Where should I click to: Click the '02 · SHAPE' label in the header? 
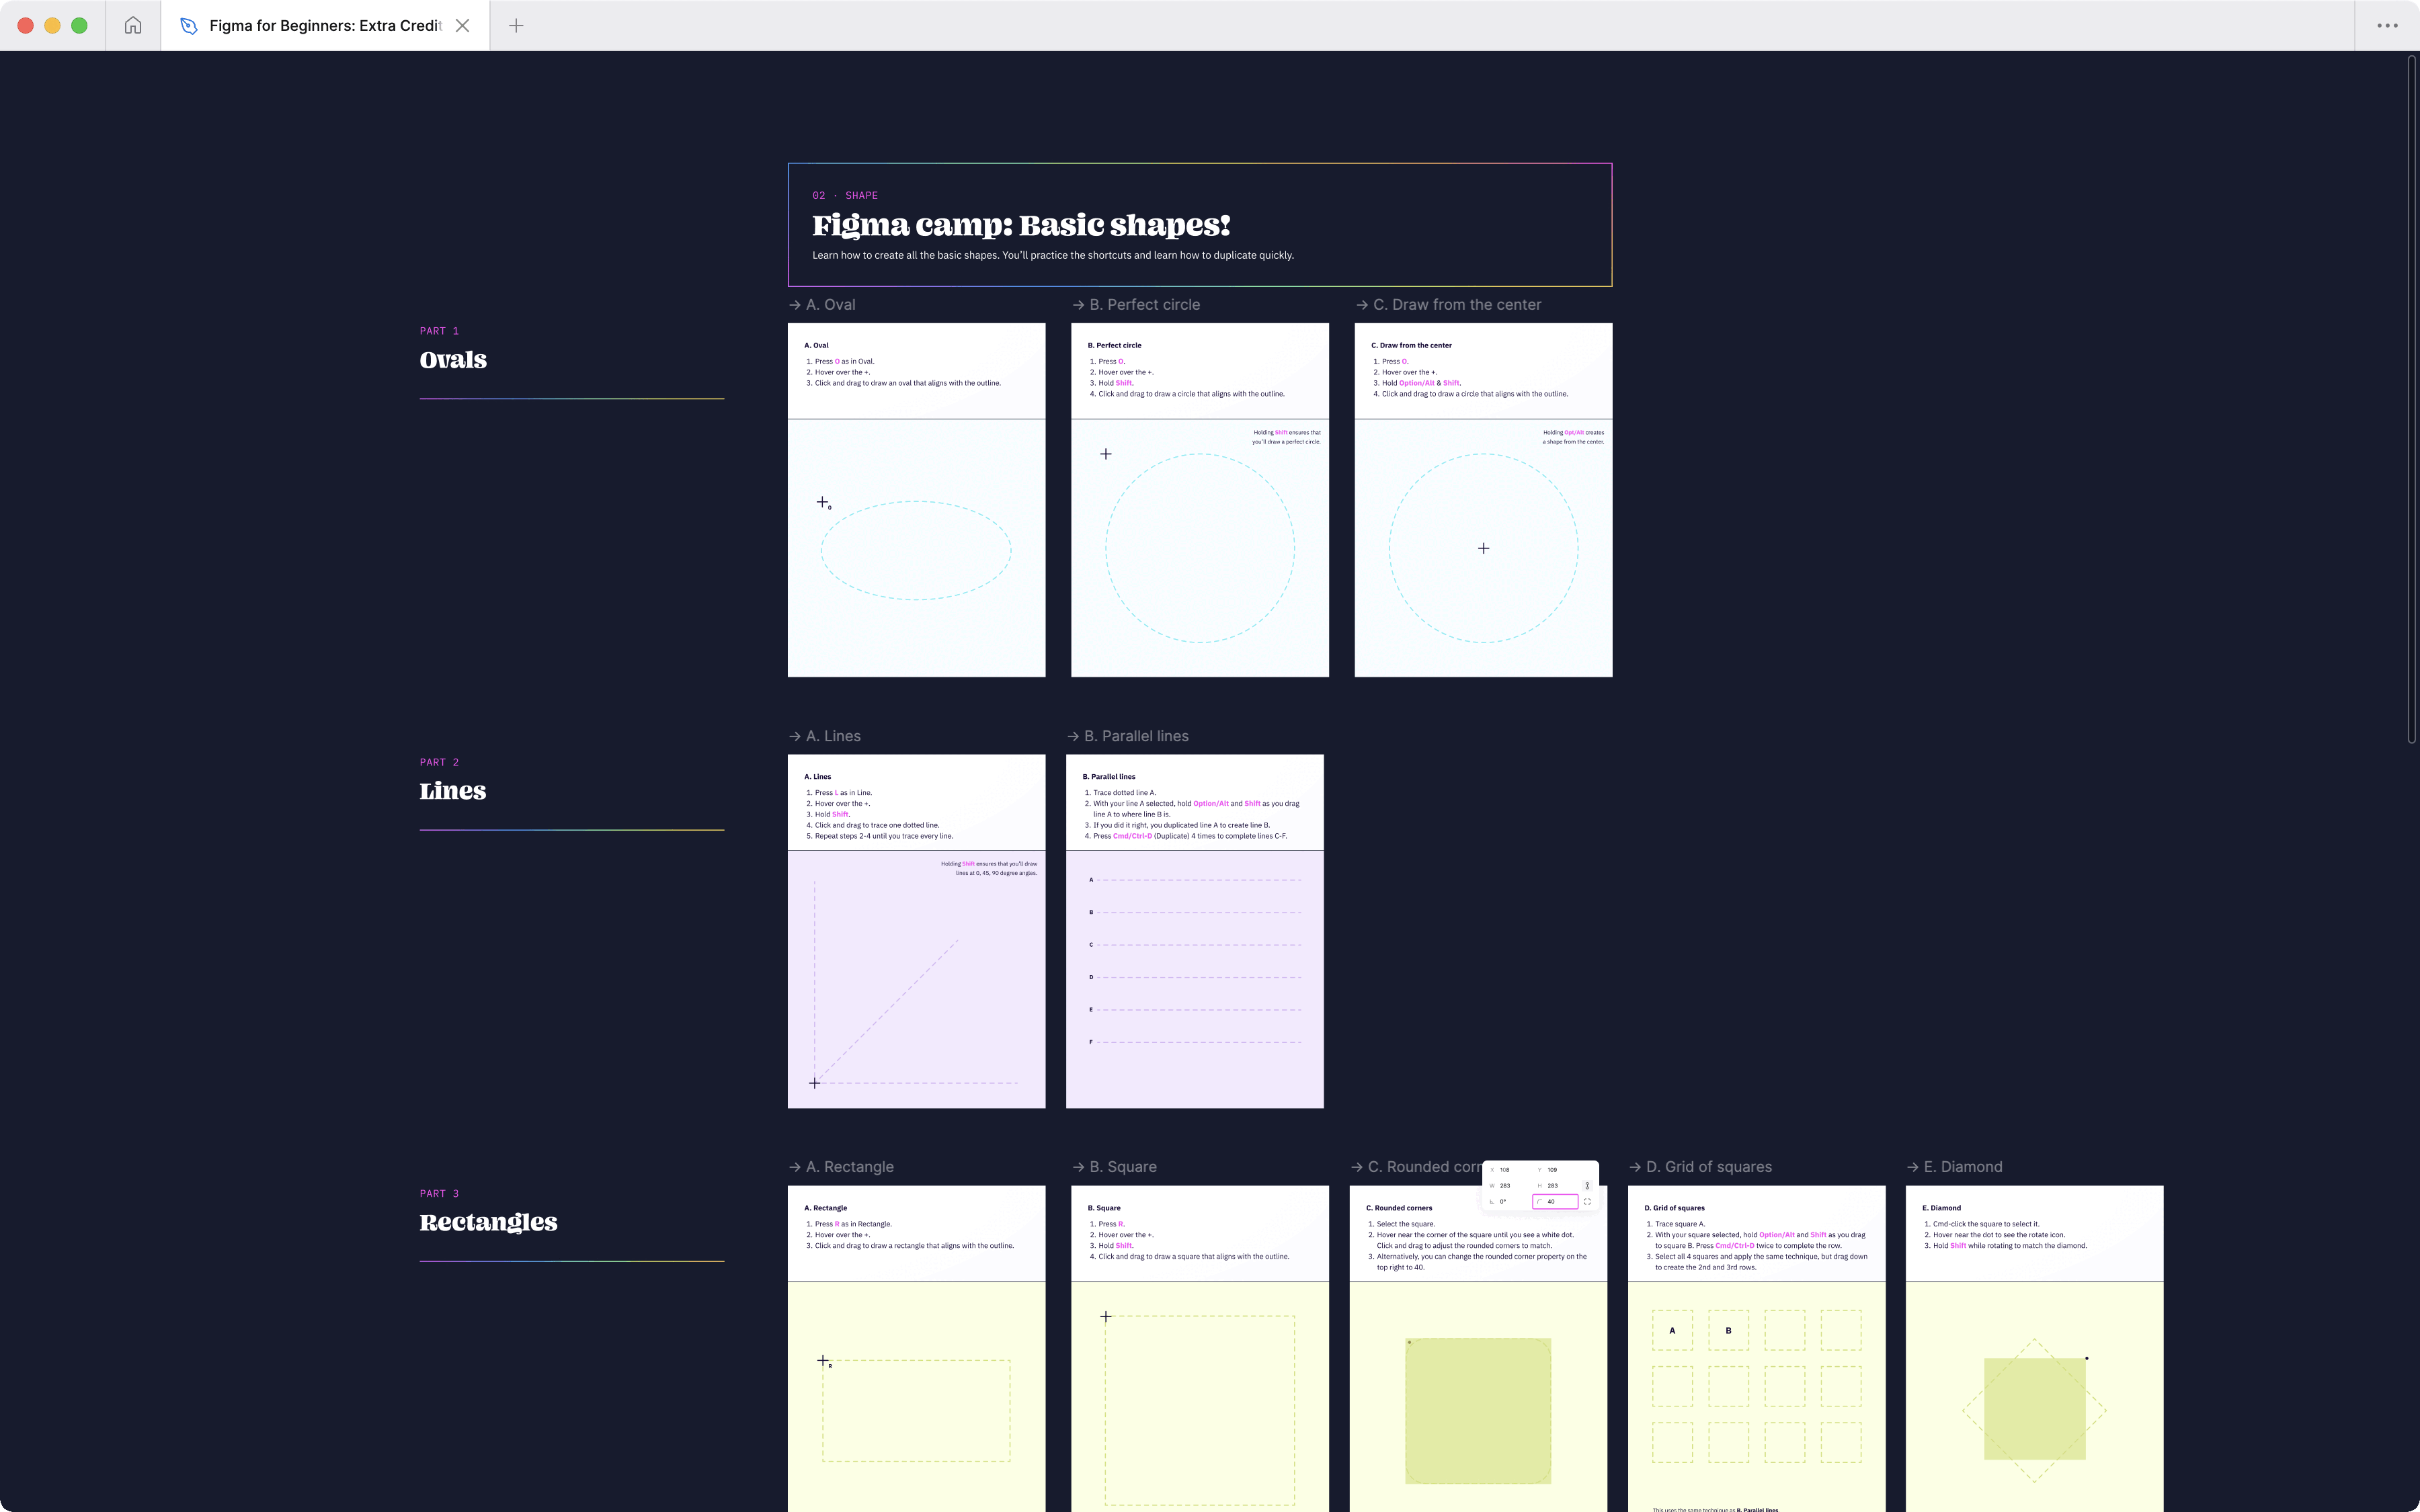pyautogui.click(x=845, y=195)
